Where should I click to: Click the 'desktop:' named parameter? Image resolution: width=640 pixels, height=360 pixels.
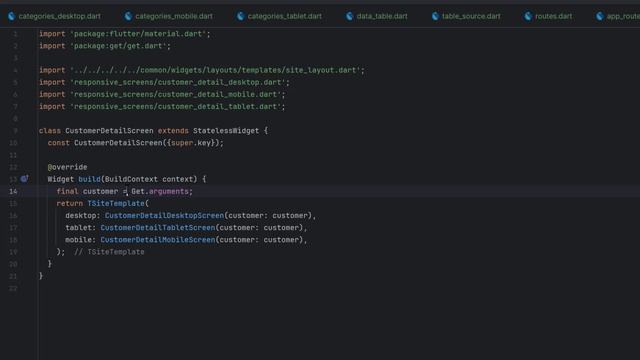83,216
